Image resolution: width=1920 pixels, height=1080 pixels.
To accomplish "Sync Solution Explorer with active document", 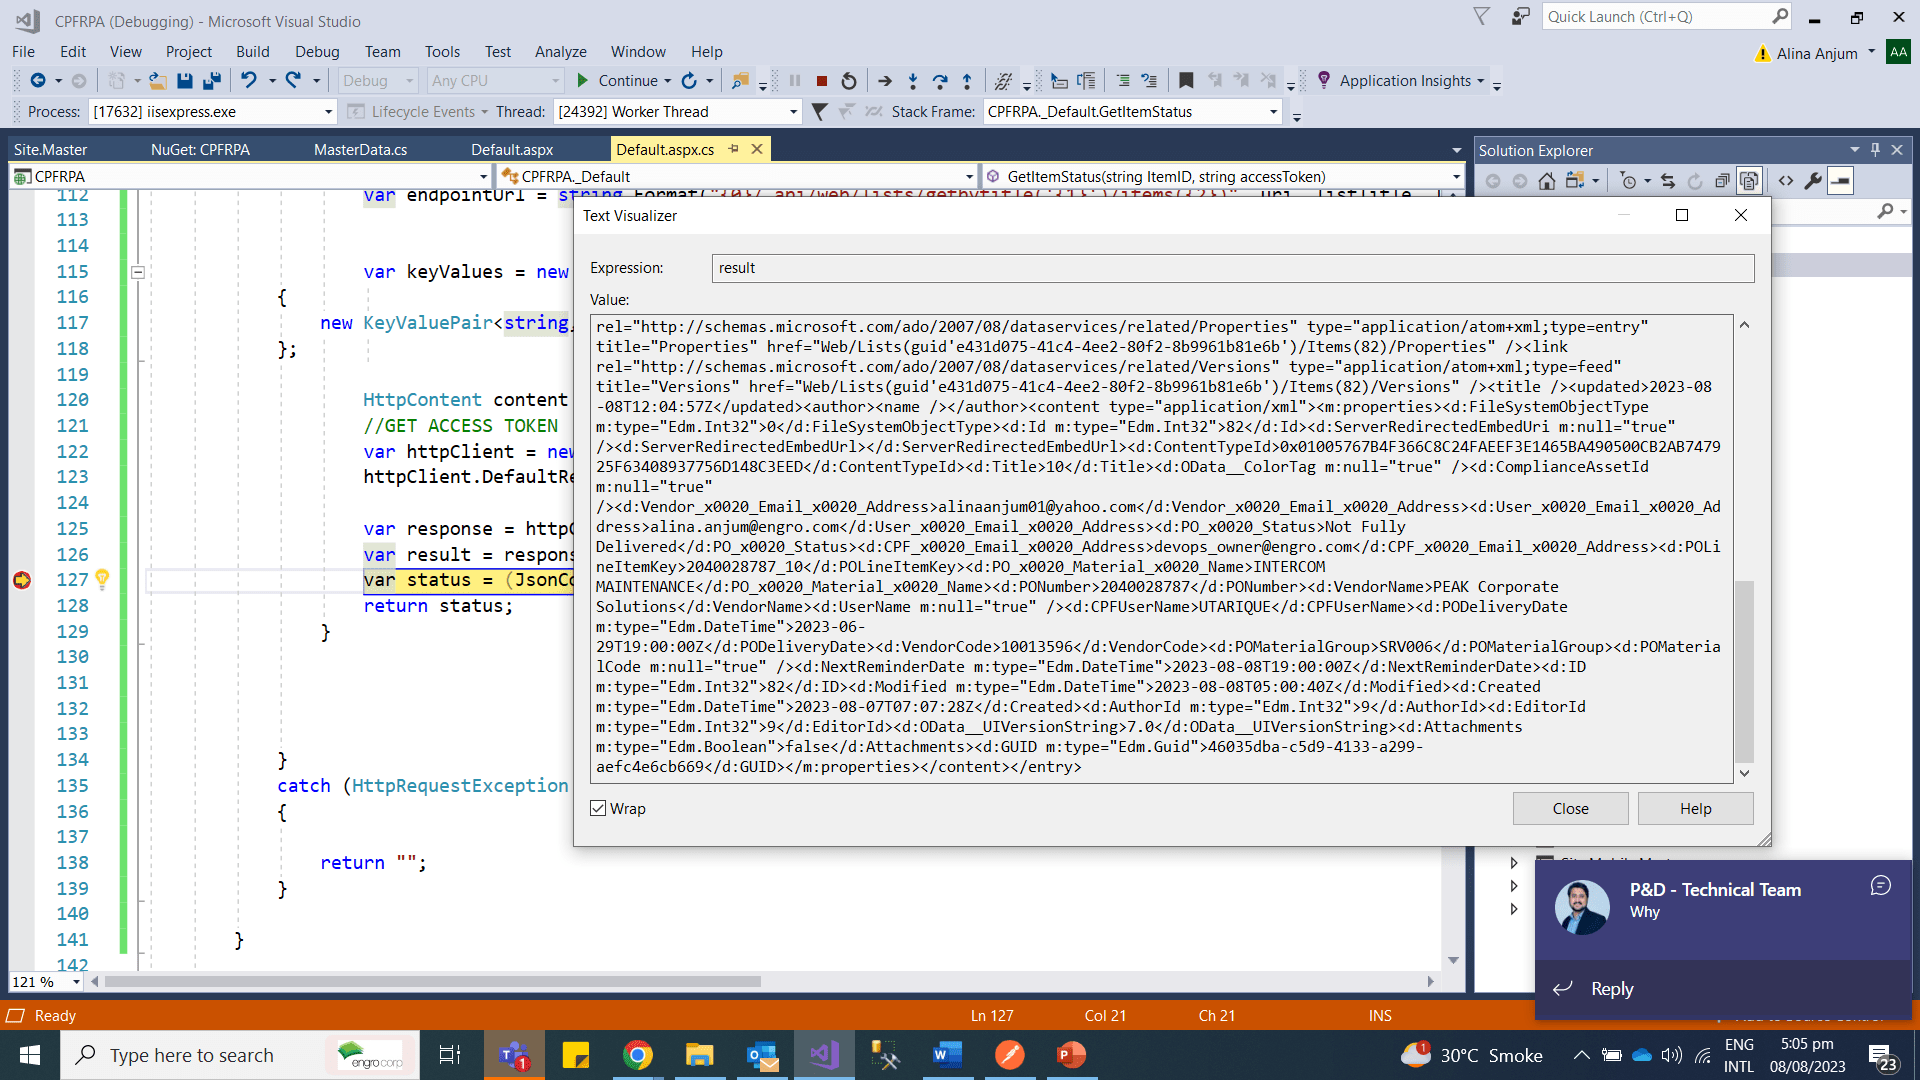I will (1668, 181).
